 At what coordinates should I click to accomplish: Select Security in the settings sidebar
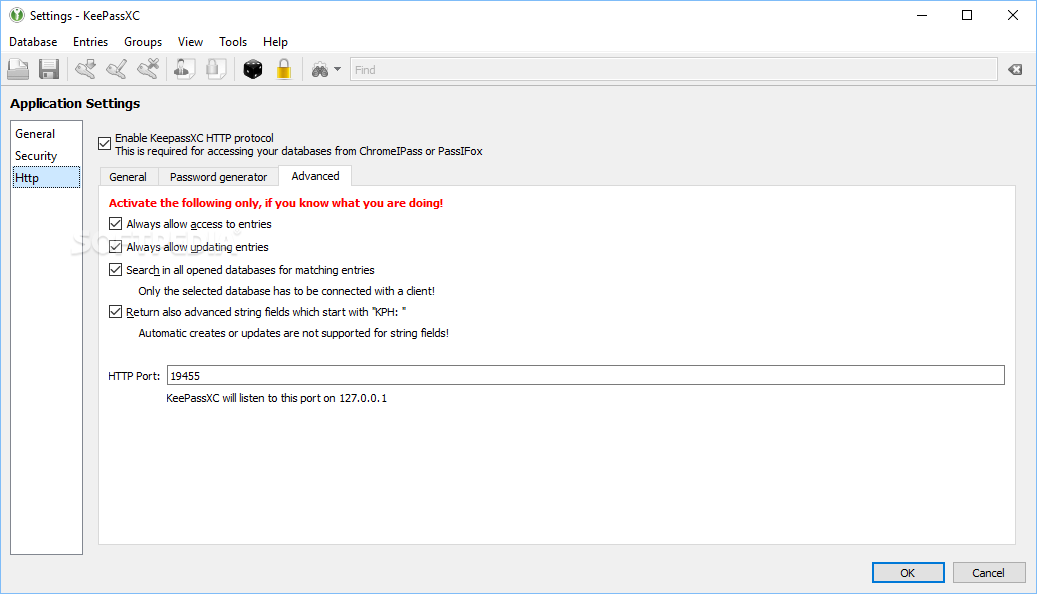point(46,155)
